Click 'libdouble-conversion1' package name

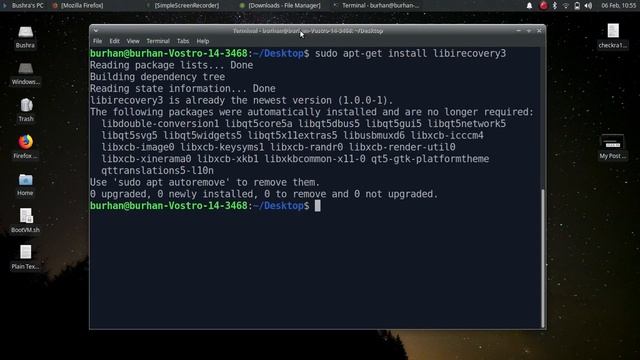tap(160, 124)
